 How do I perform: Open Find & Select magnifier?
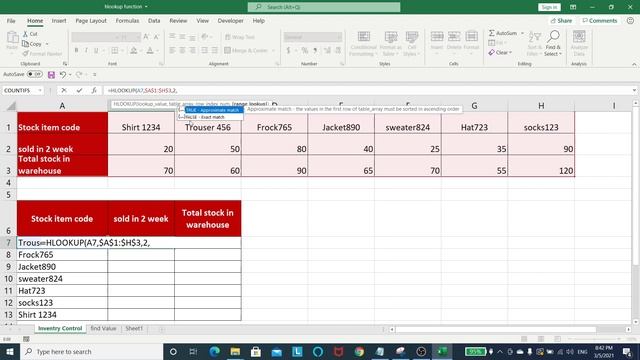[553, 43]
